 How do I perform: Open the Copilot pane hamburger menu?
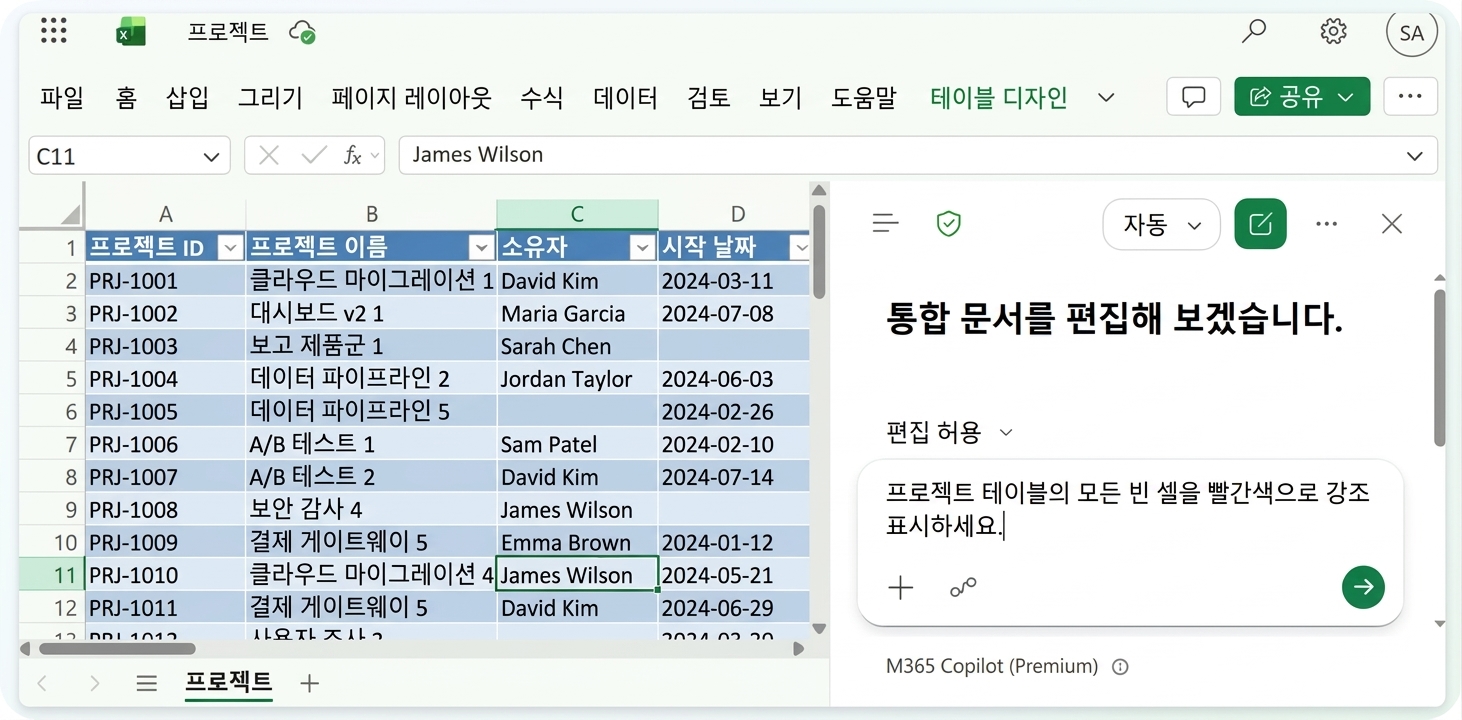pyautogui.click(x=886, y=223)
